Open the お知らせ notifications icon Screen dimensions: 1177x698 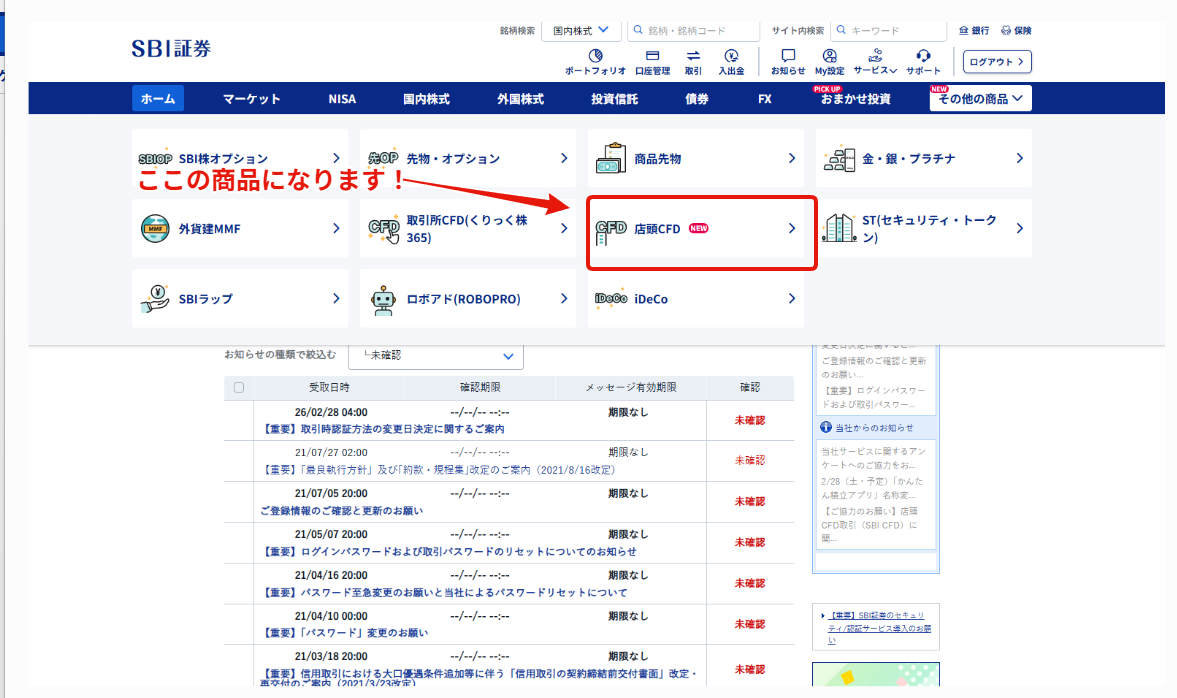(x=788, y=56)
